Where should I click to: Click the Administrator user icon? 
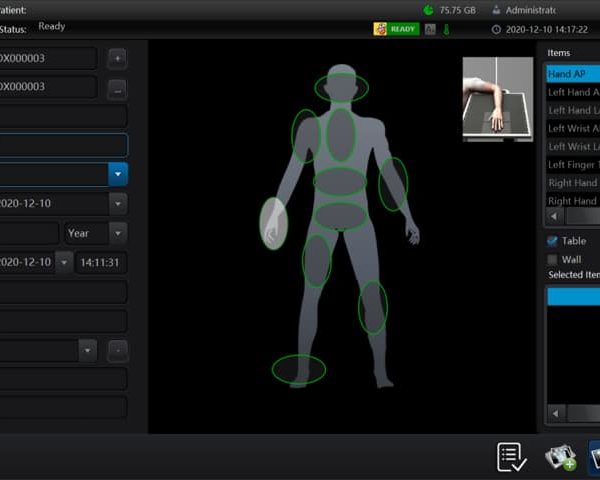(x=496, y=10)
